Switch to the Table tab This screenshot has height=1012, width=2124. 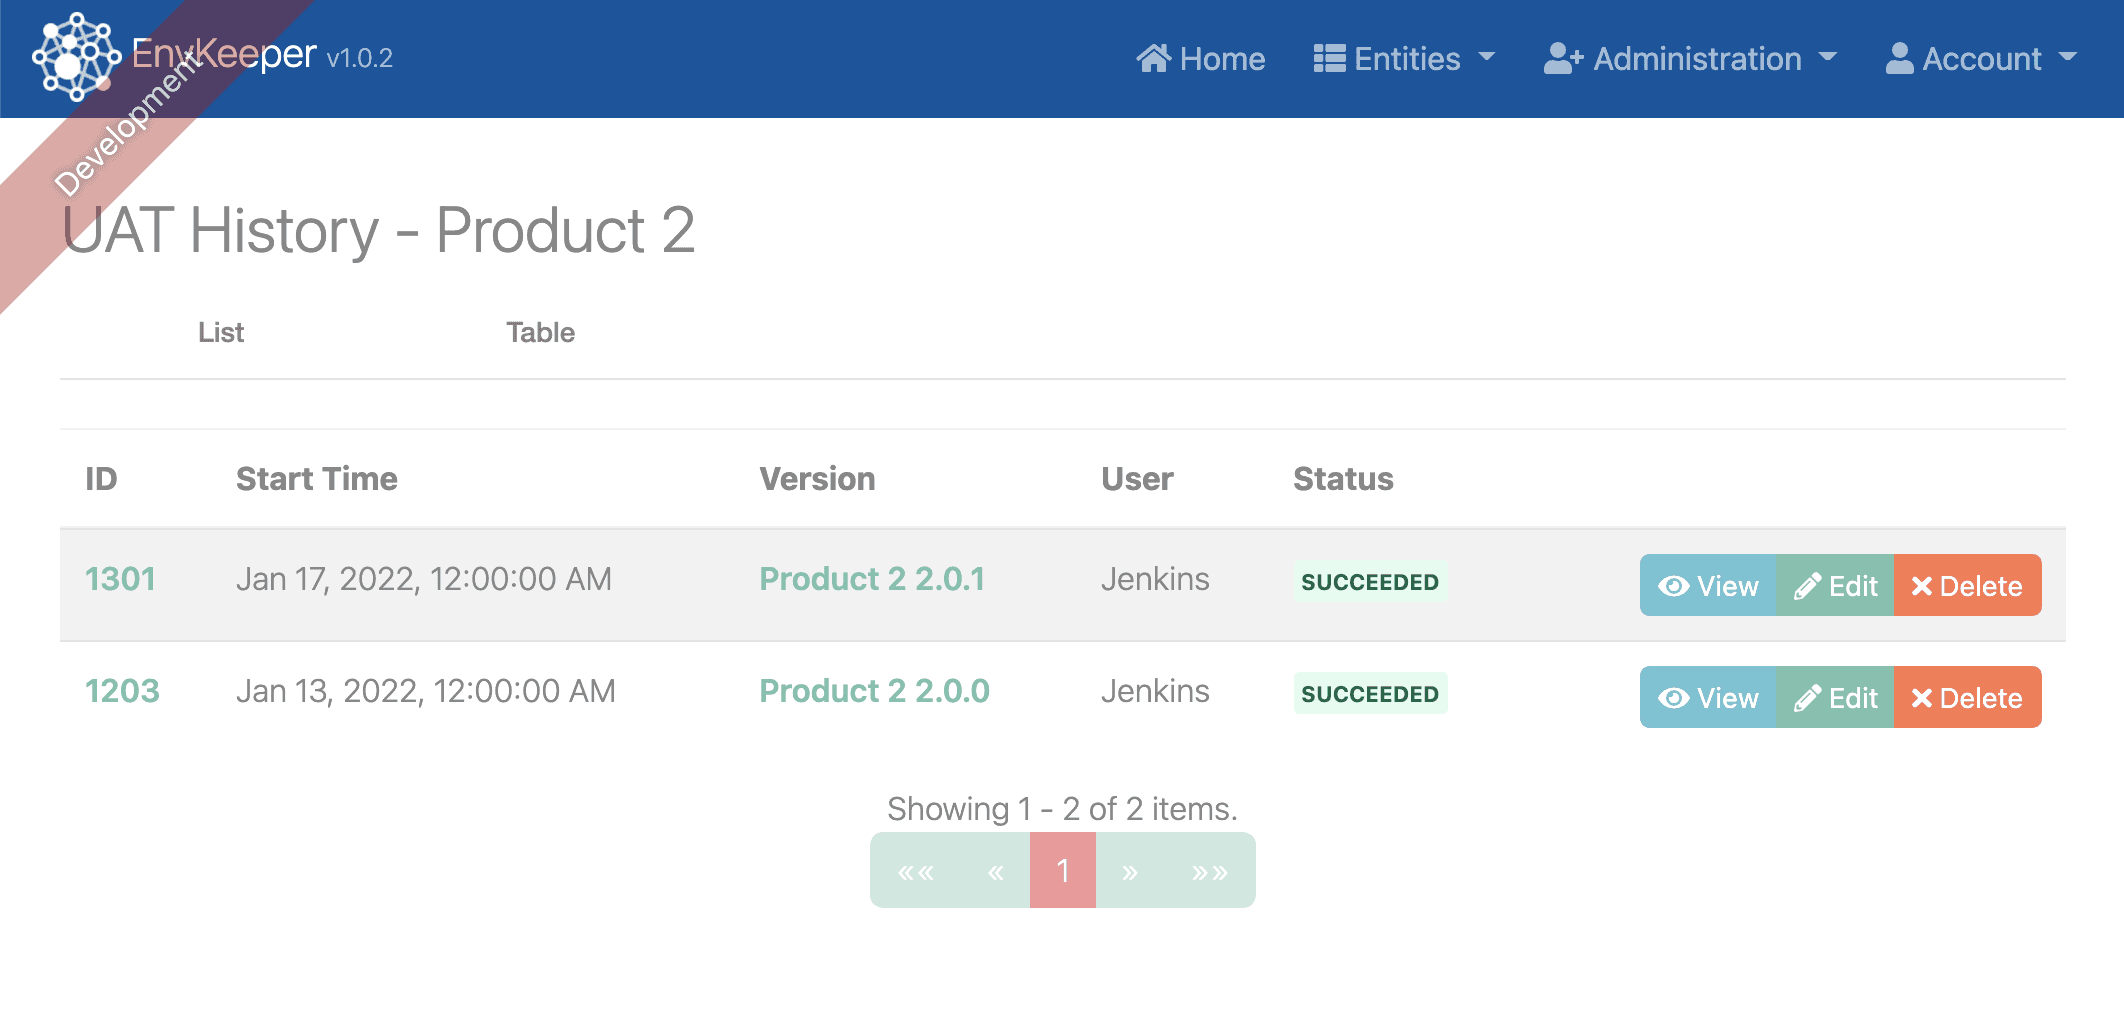pos(540,333)
